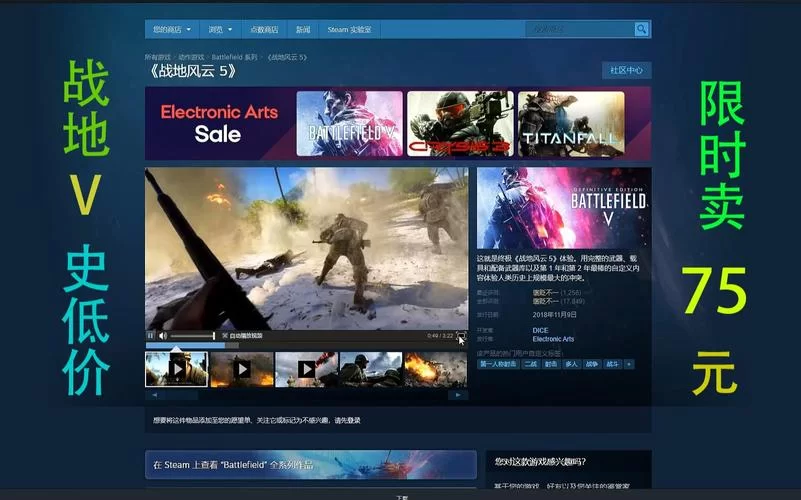
Task: Show previous thumbnails with the left arrow
Action: 154,395
